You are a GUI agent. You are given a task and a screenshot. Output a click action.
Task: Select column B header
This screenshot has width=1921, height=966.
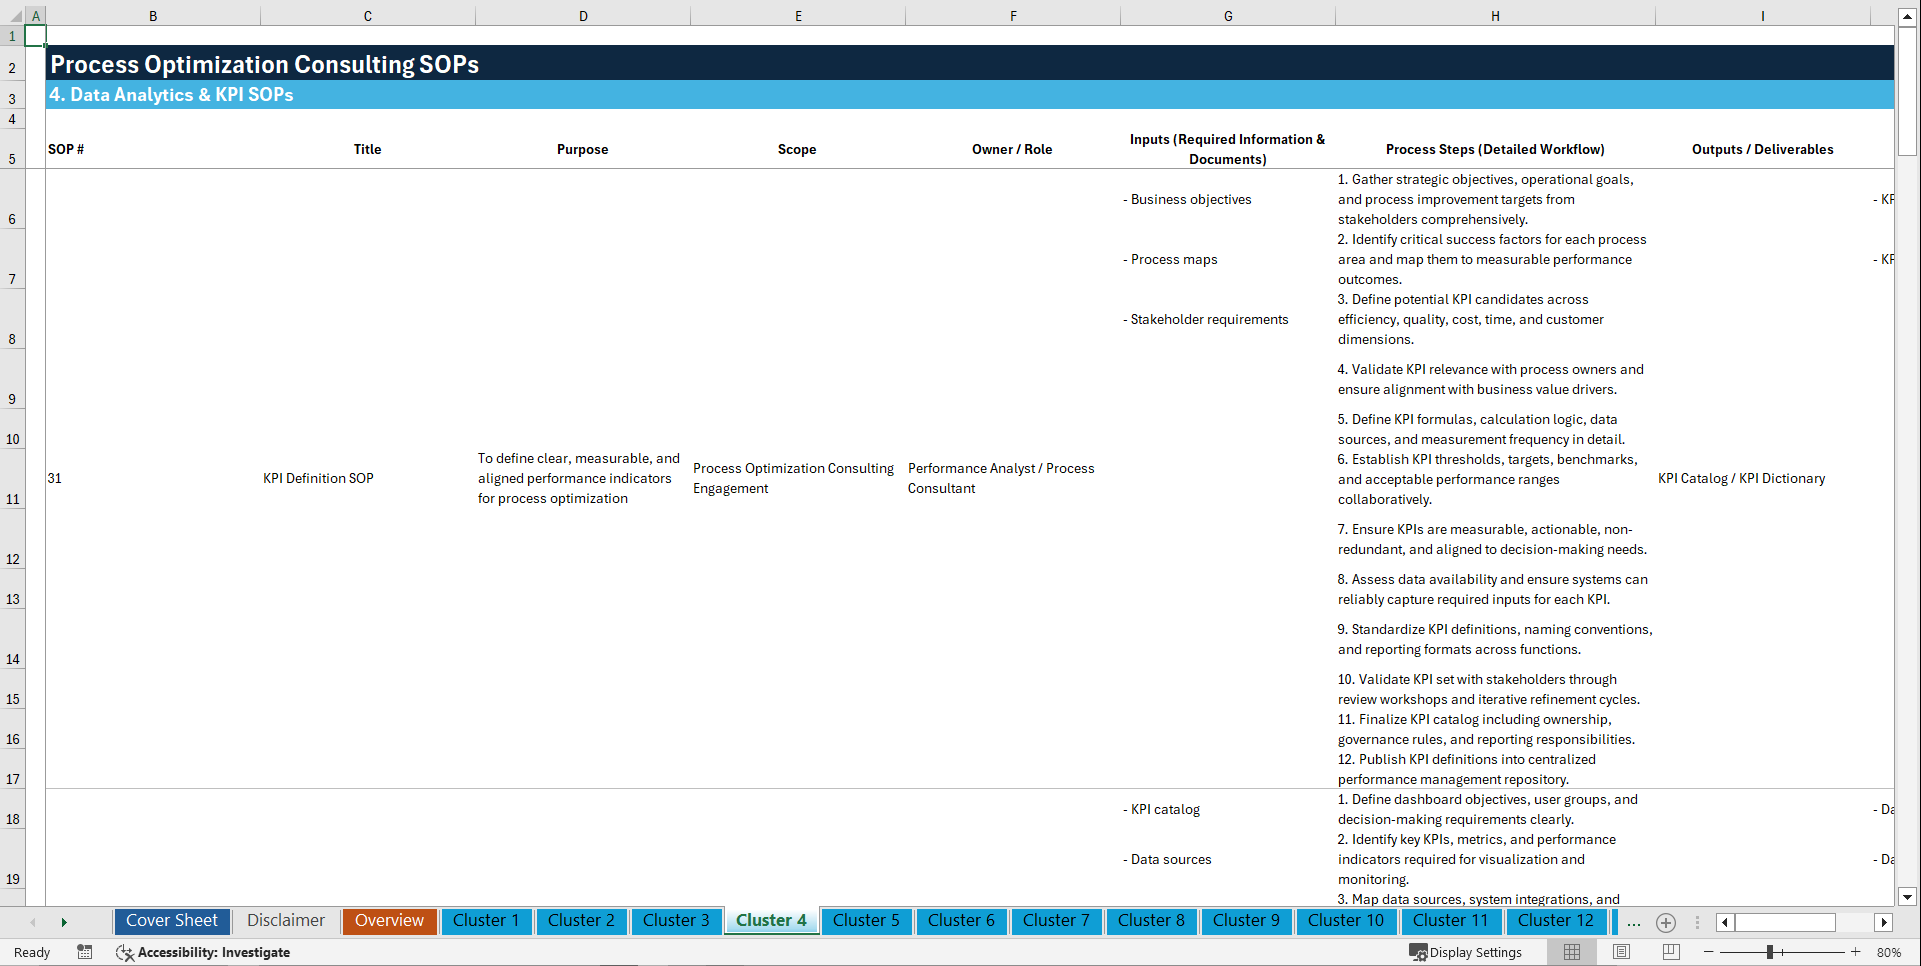(x=153, y=16)
